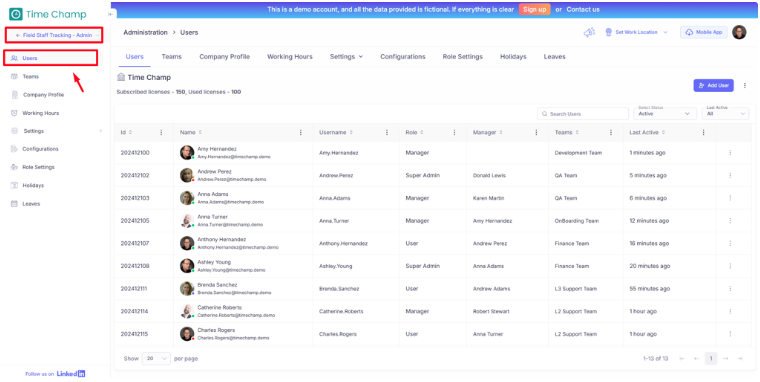Open the Set Work Location dropdown
Image resolution: width=760 pixels, height=382 pixels.
point(636,32)
